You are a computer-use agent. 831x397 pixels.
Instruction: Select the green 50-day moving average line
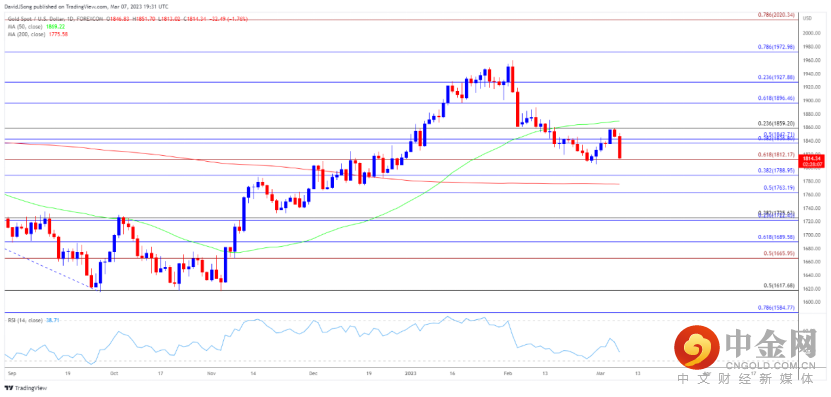pyautogui.click(x=371, y=219)
